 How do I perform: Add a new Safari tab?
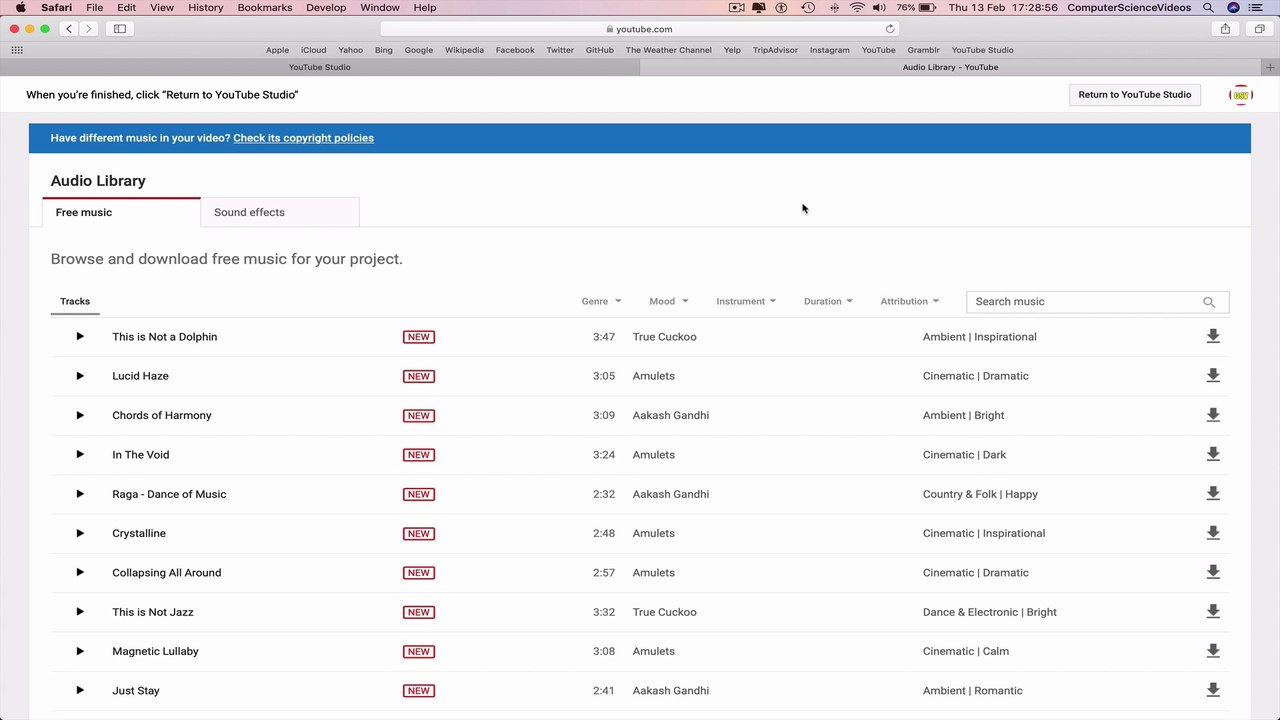tap(1271, 67)
